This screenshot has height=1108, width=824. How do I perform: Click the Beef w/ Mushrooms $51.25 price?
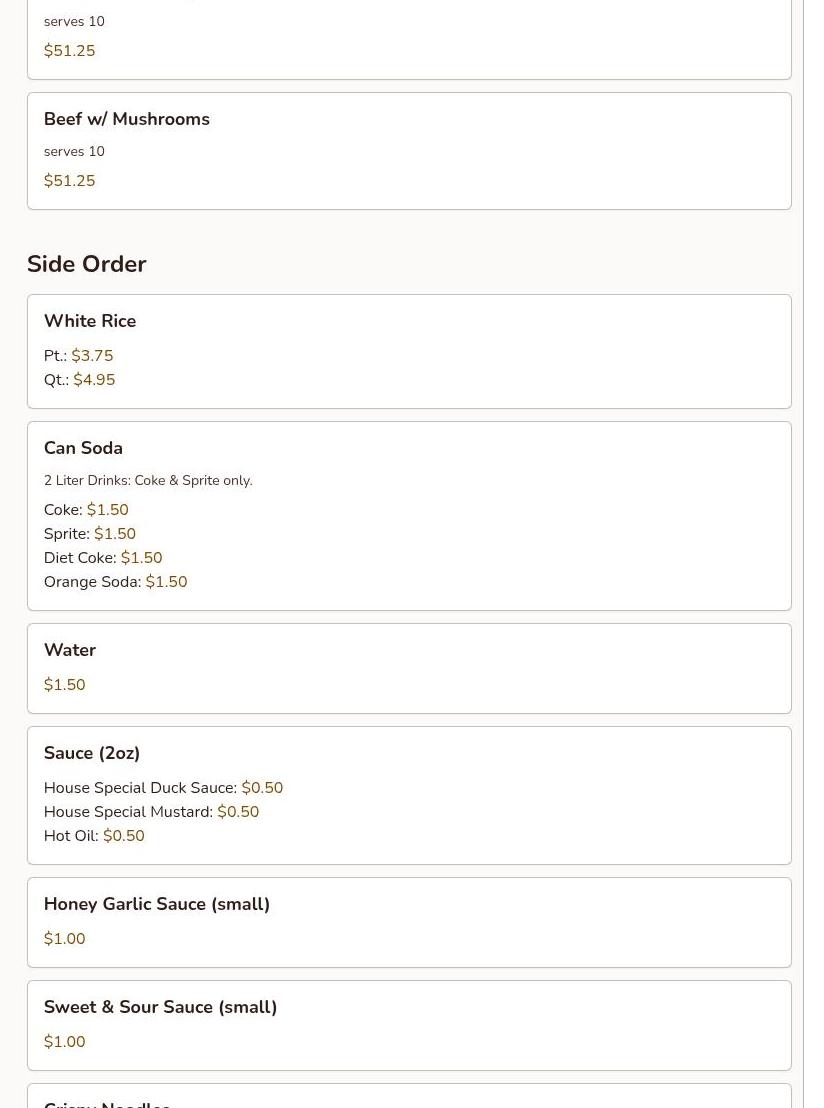(70, 181)
